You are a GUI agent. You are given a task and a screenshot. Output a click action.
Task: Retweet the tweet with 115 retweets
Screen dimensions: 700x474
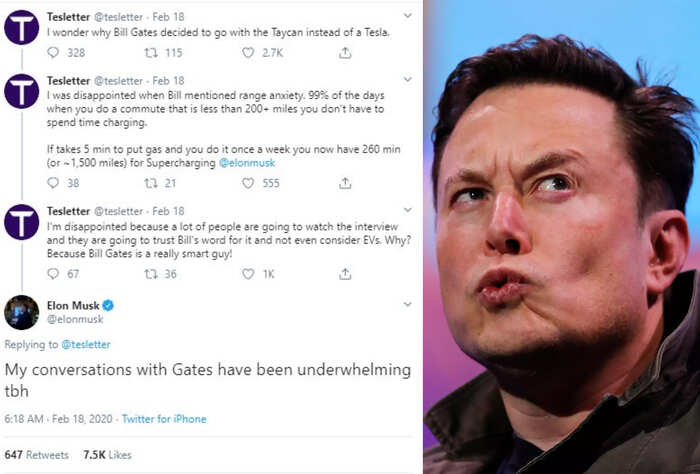(x=151, y=53)
